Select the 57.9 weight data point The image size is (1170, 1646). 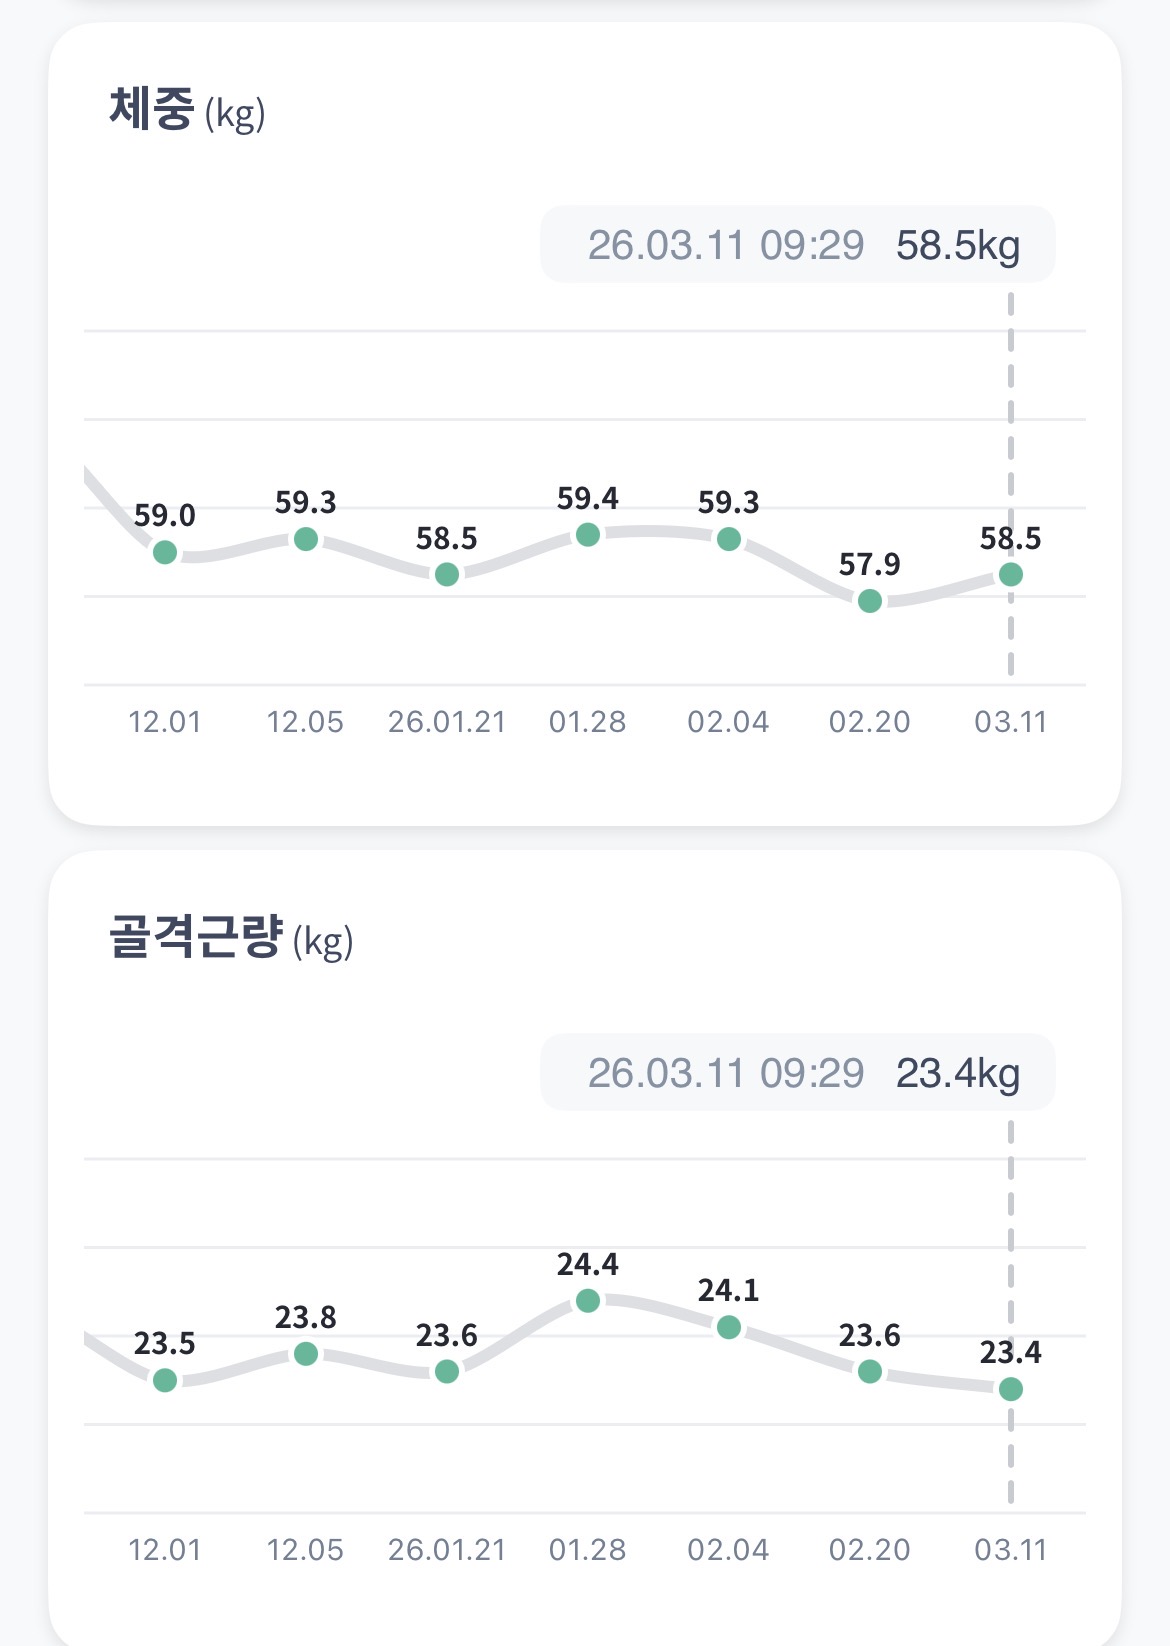coord(870,600)
